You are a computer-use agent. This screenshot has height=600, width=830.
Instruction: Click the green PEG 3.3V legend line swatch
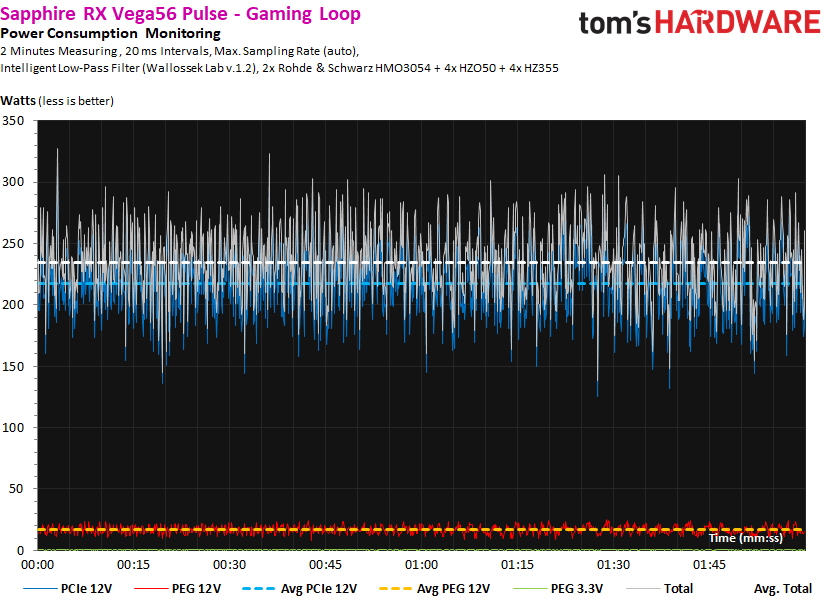[x=529, y=588]
